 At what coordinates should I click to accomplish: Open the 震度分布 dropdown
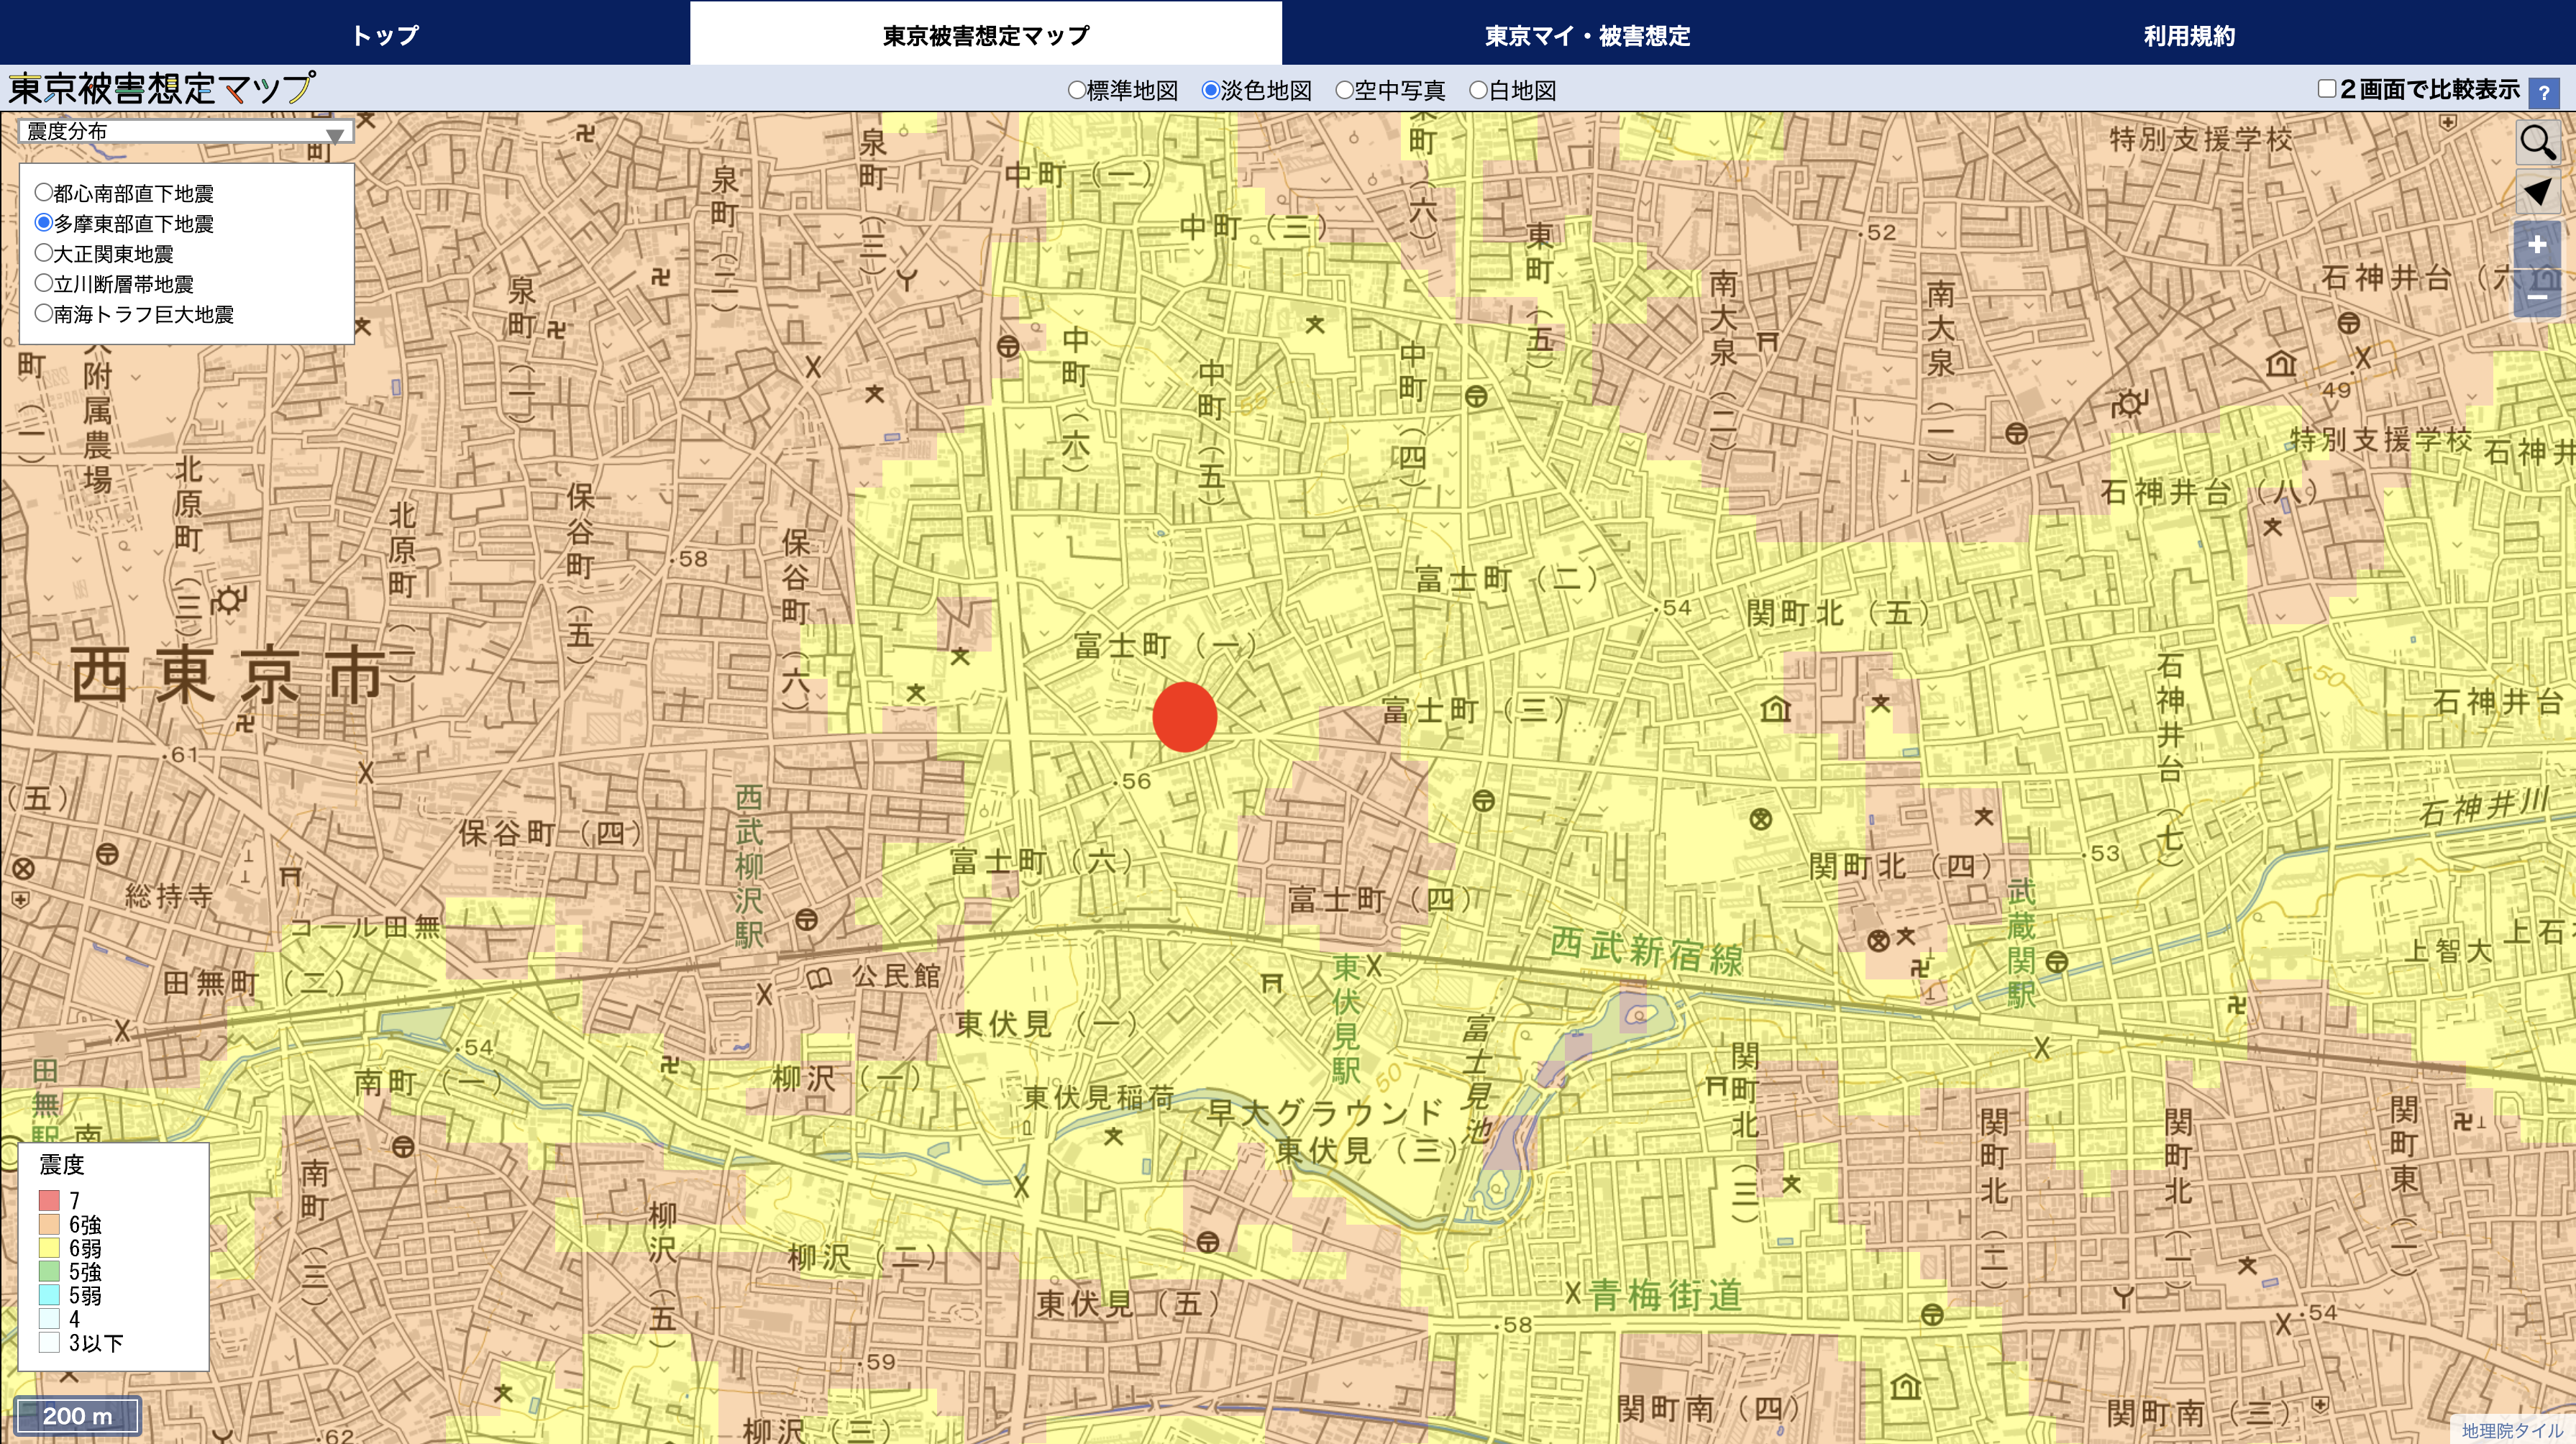click(186, 131)
